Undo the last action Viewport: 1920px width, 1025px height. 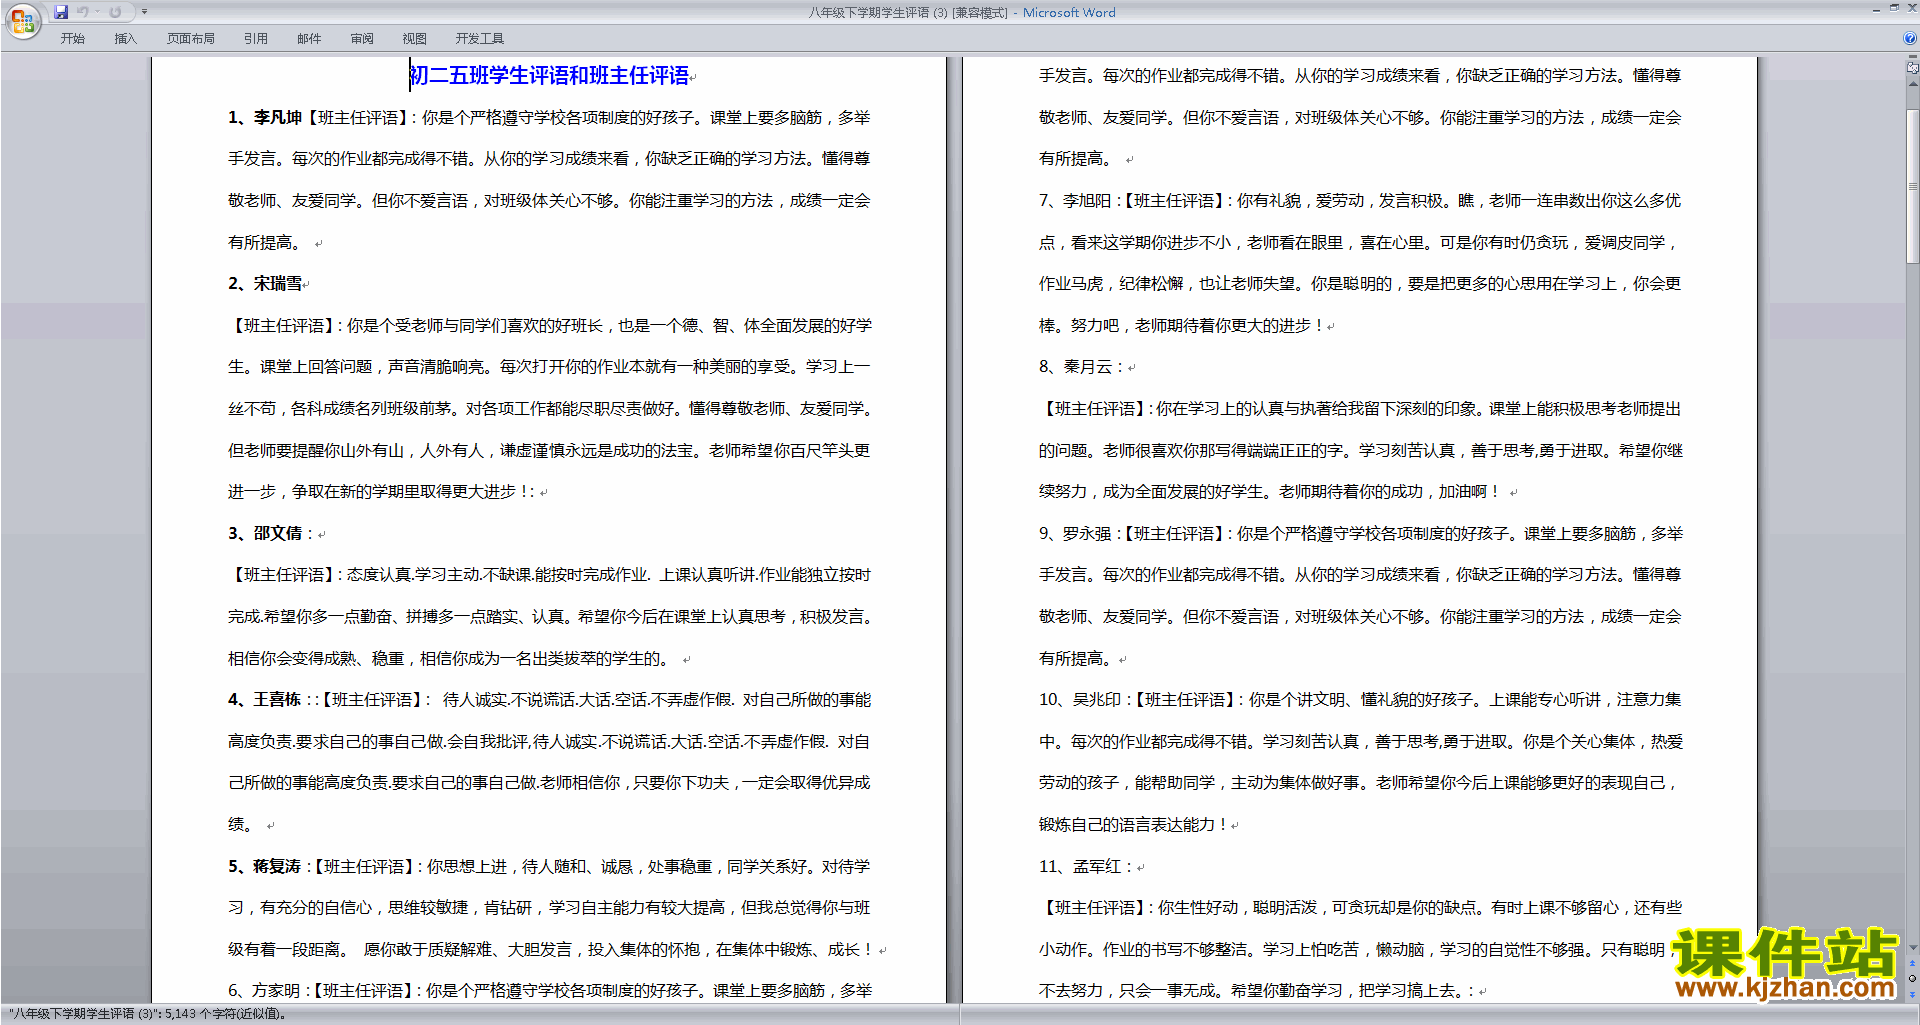tap(83, 12)
